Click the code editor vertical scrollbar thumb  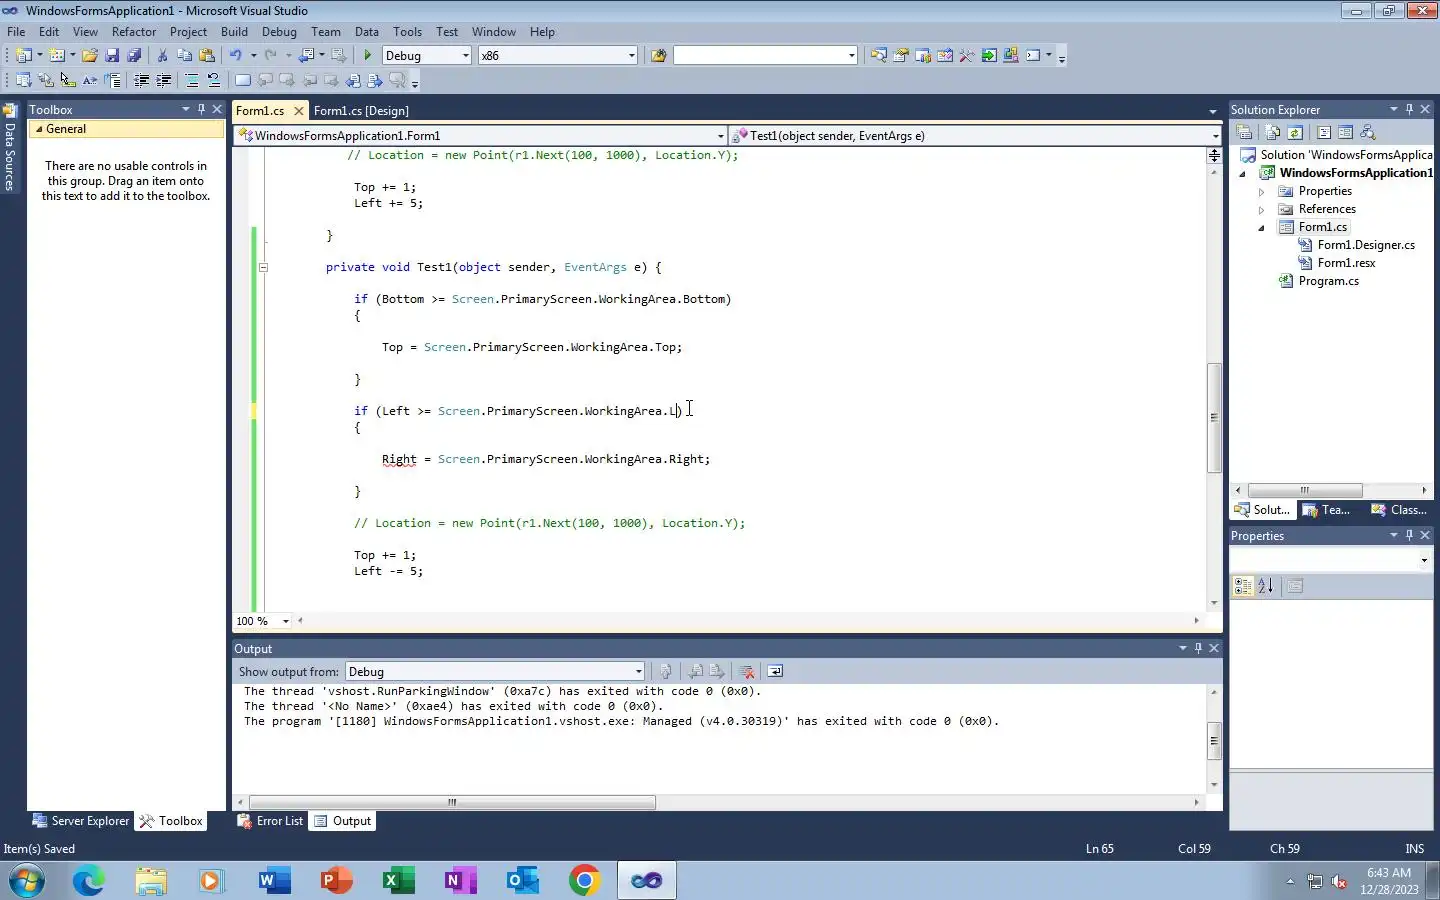(x=1214, y=417)
